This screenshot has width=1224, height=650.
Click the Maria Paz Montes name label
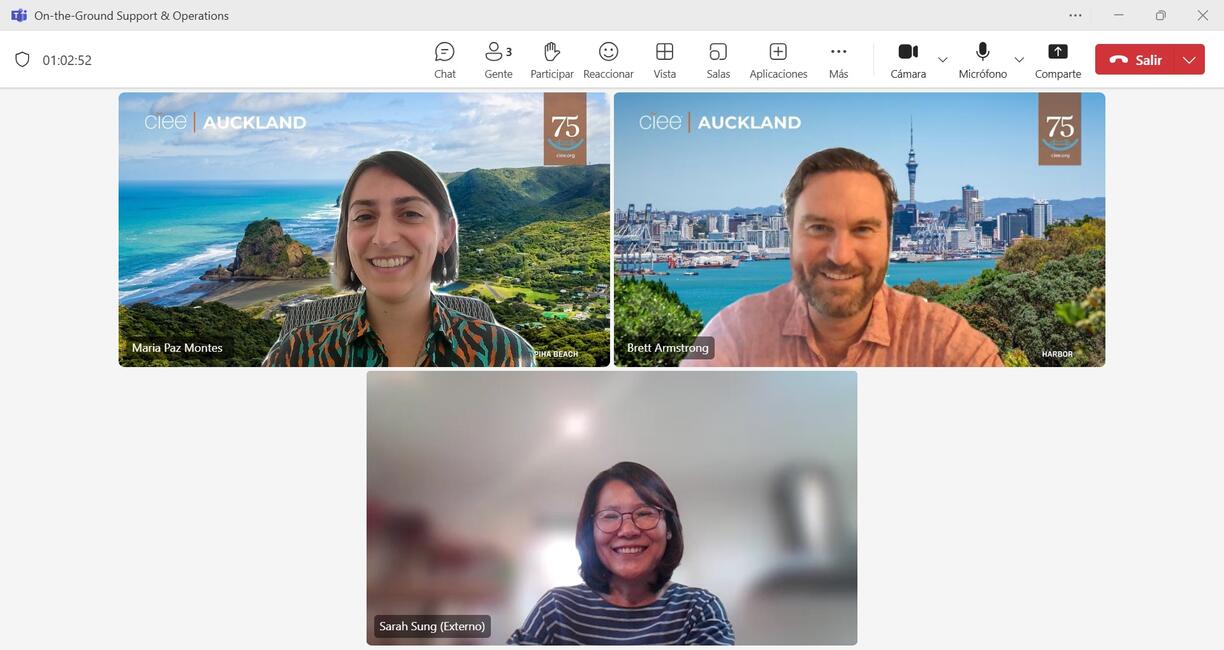[177, 348]
